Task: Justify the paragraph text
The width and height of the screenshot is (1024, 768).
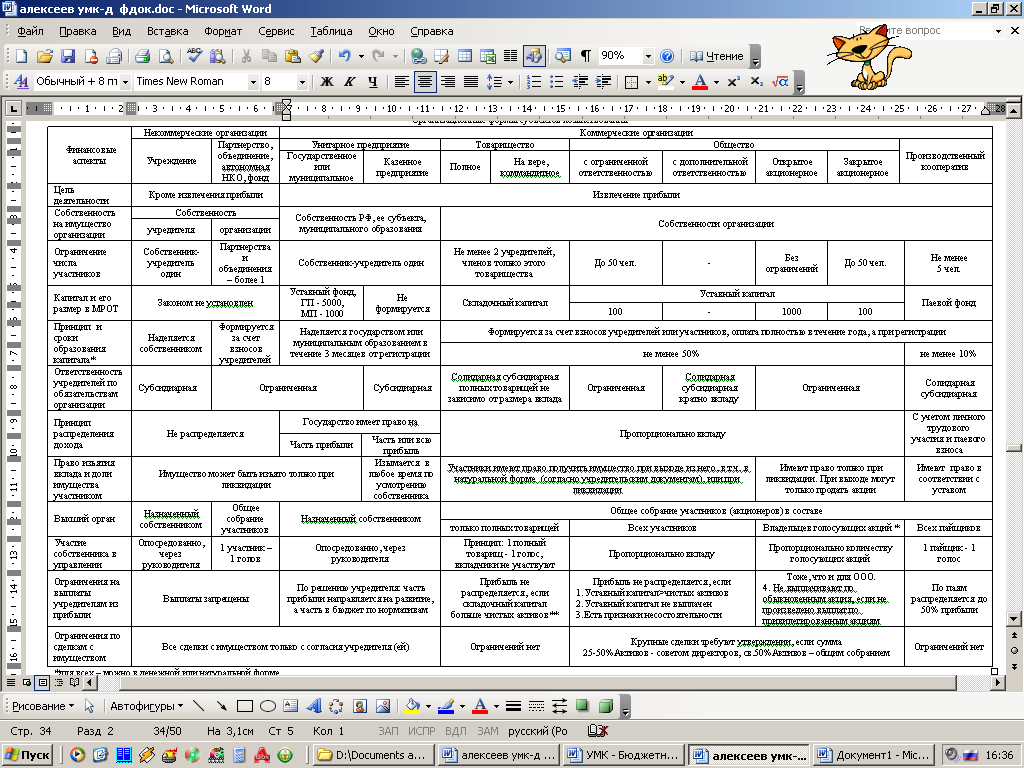Action: click(x=471, y=82)
